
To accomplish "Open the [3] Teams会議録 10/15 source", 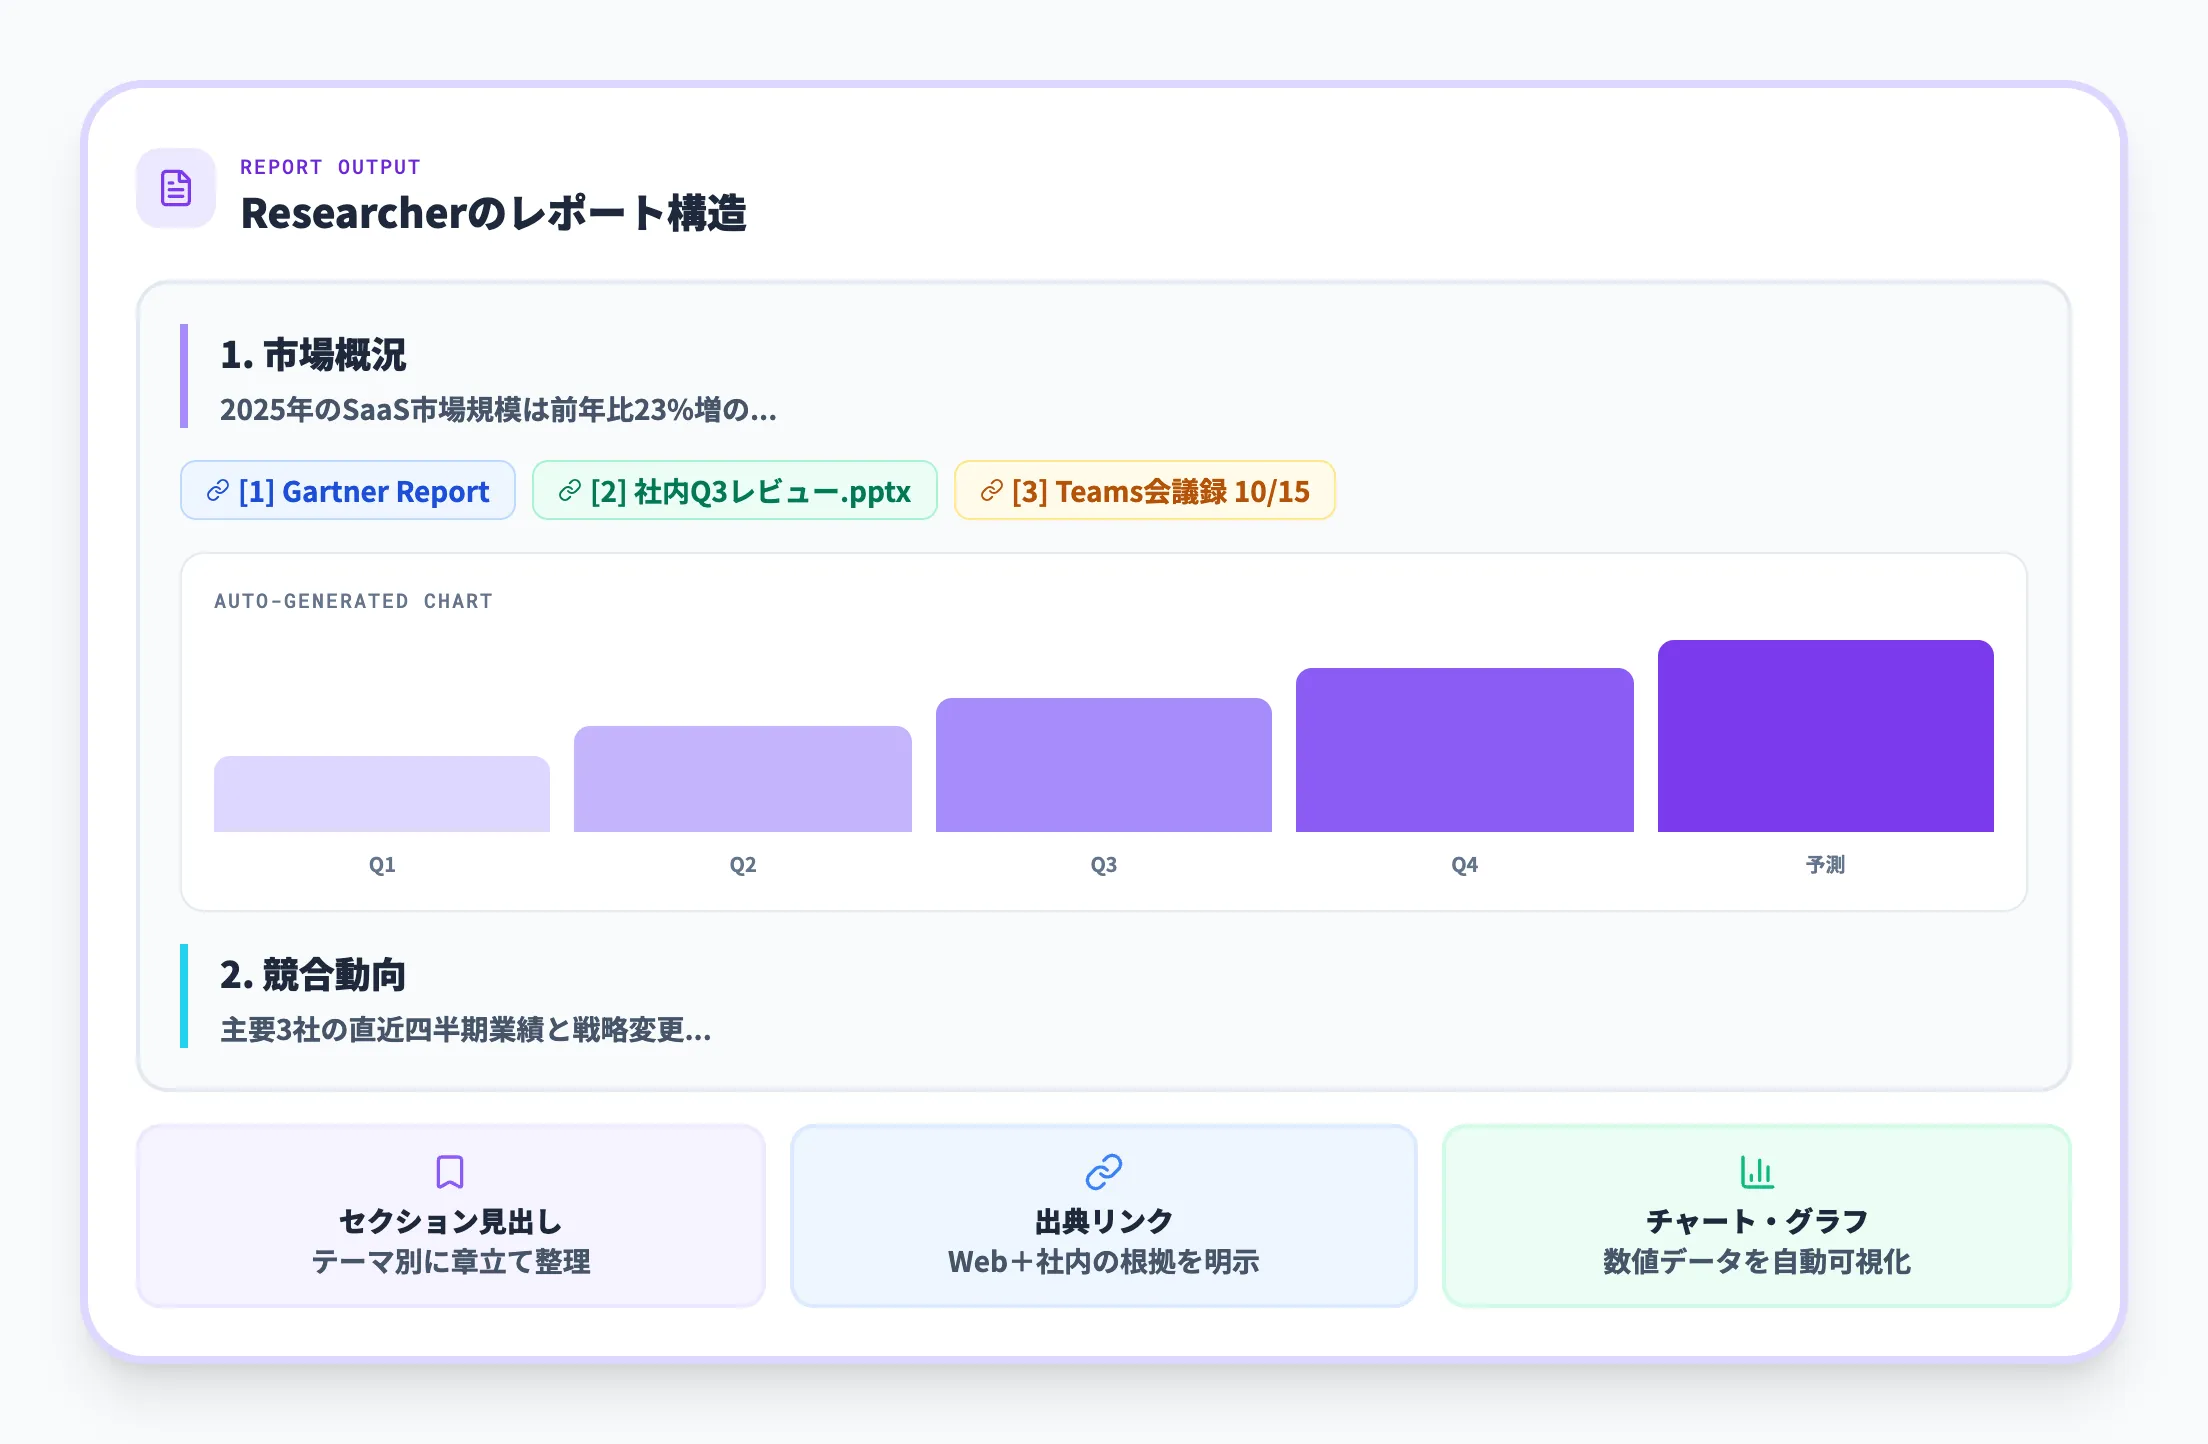I will (x=1145, y=490).
